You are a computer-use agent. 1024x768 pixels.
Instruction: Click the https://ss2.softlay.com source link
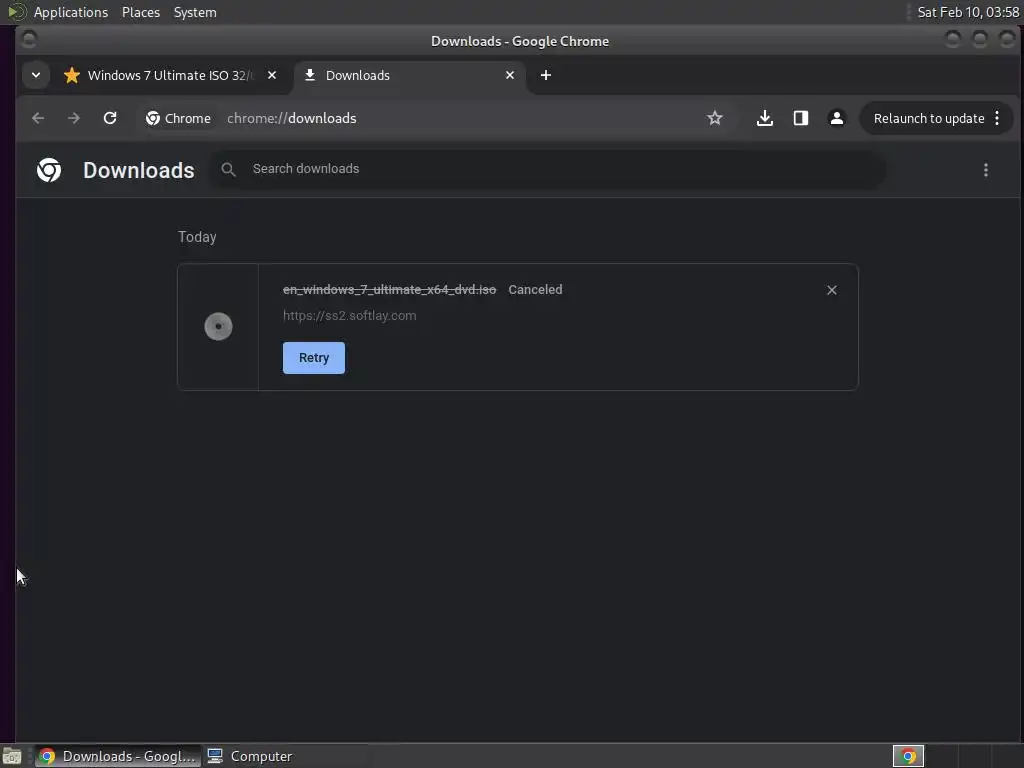pyautogui.click(x=349, y=315)
